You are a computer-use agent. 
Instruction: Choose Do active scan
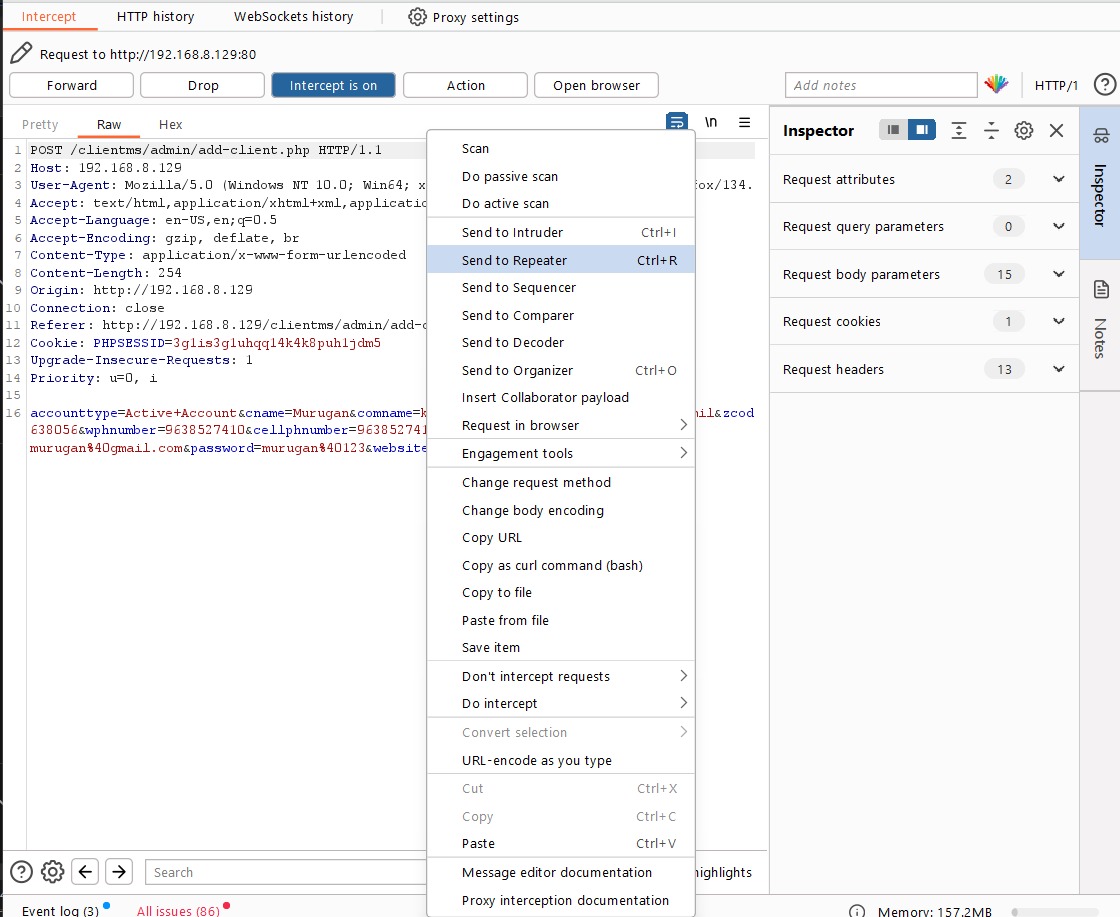(x=561, y=204)
